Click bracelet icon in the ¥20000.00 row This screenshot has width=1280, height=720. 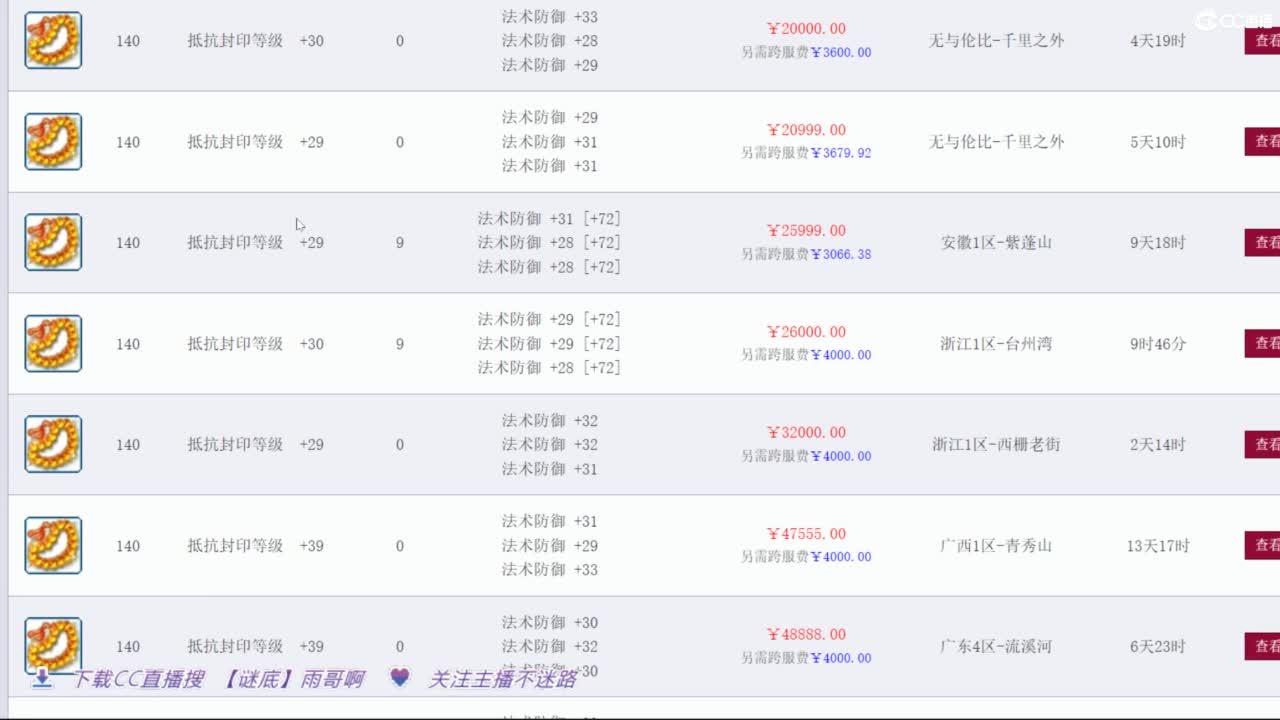[53, 40]
